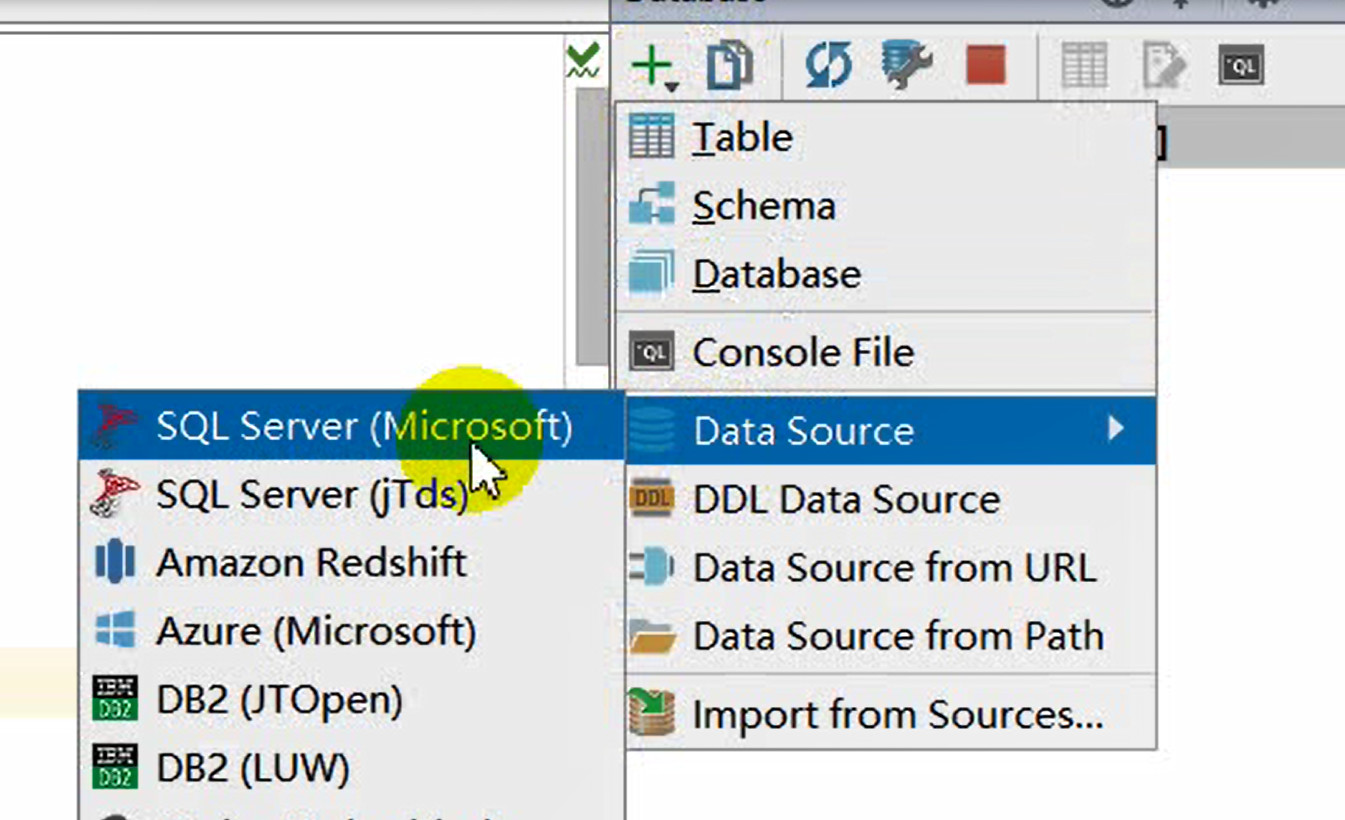Screen dimensions: 1345x820
Task: Click the Azure Windows logo icon
Action: pos(115,630)
